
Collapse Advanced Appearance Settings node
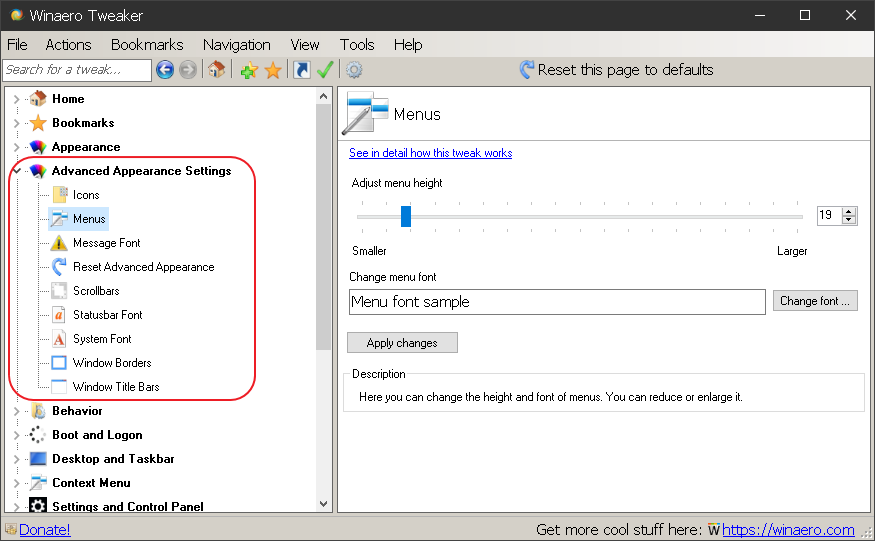[17, 171]
